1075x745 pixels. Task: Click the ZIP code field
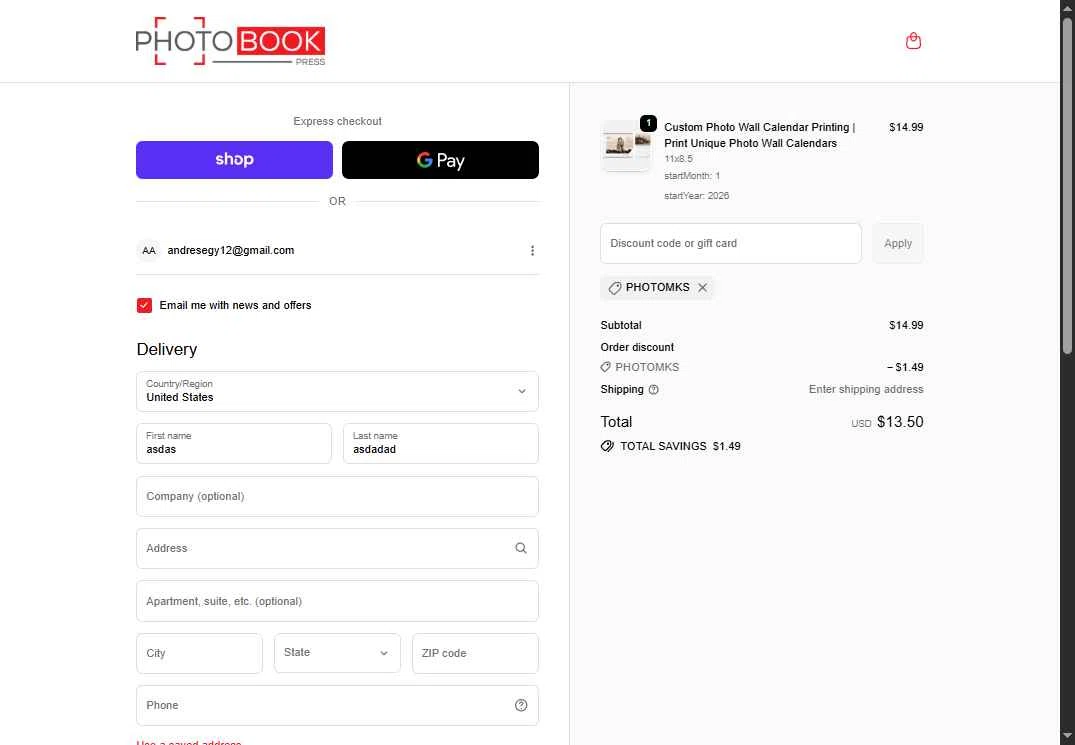click(x=475, y=653)
